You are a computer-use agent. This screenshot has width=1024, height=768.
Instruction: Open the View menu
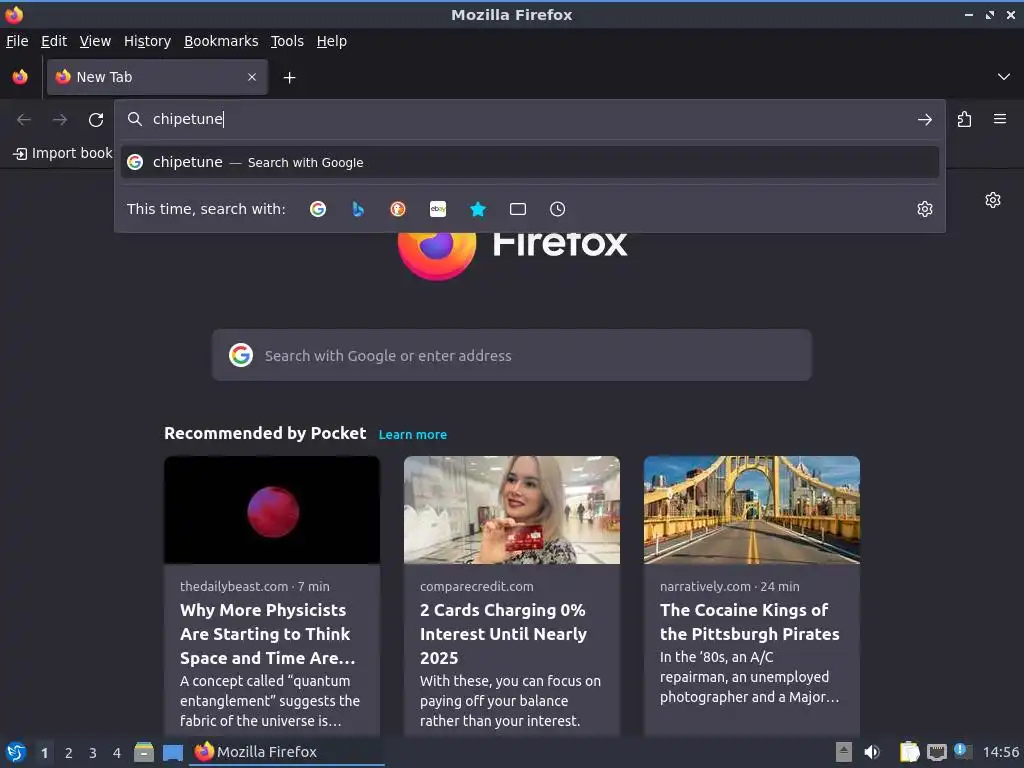click(95, 41)
